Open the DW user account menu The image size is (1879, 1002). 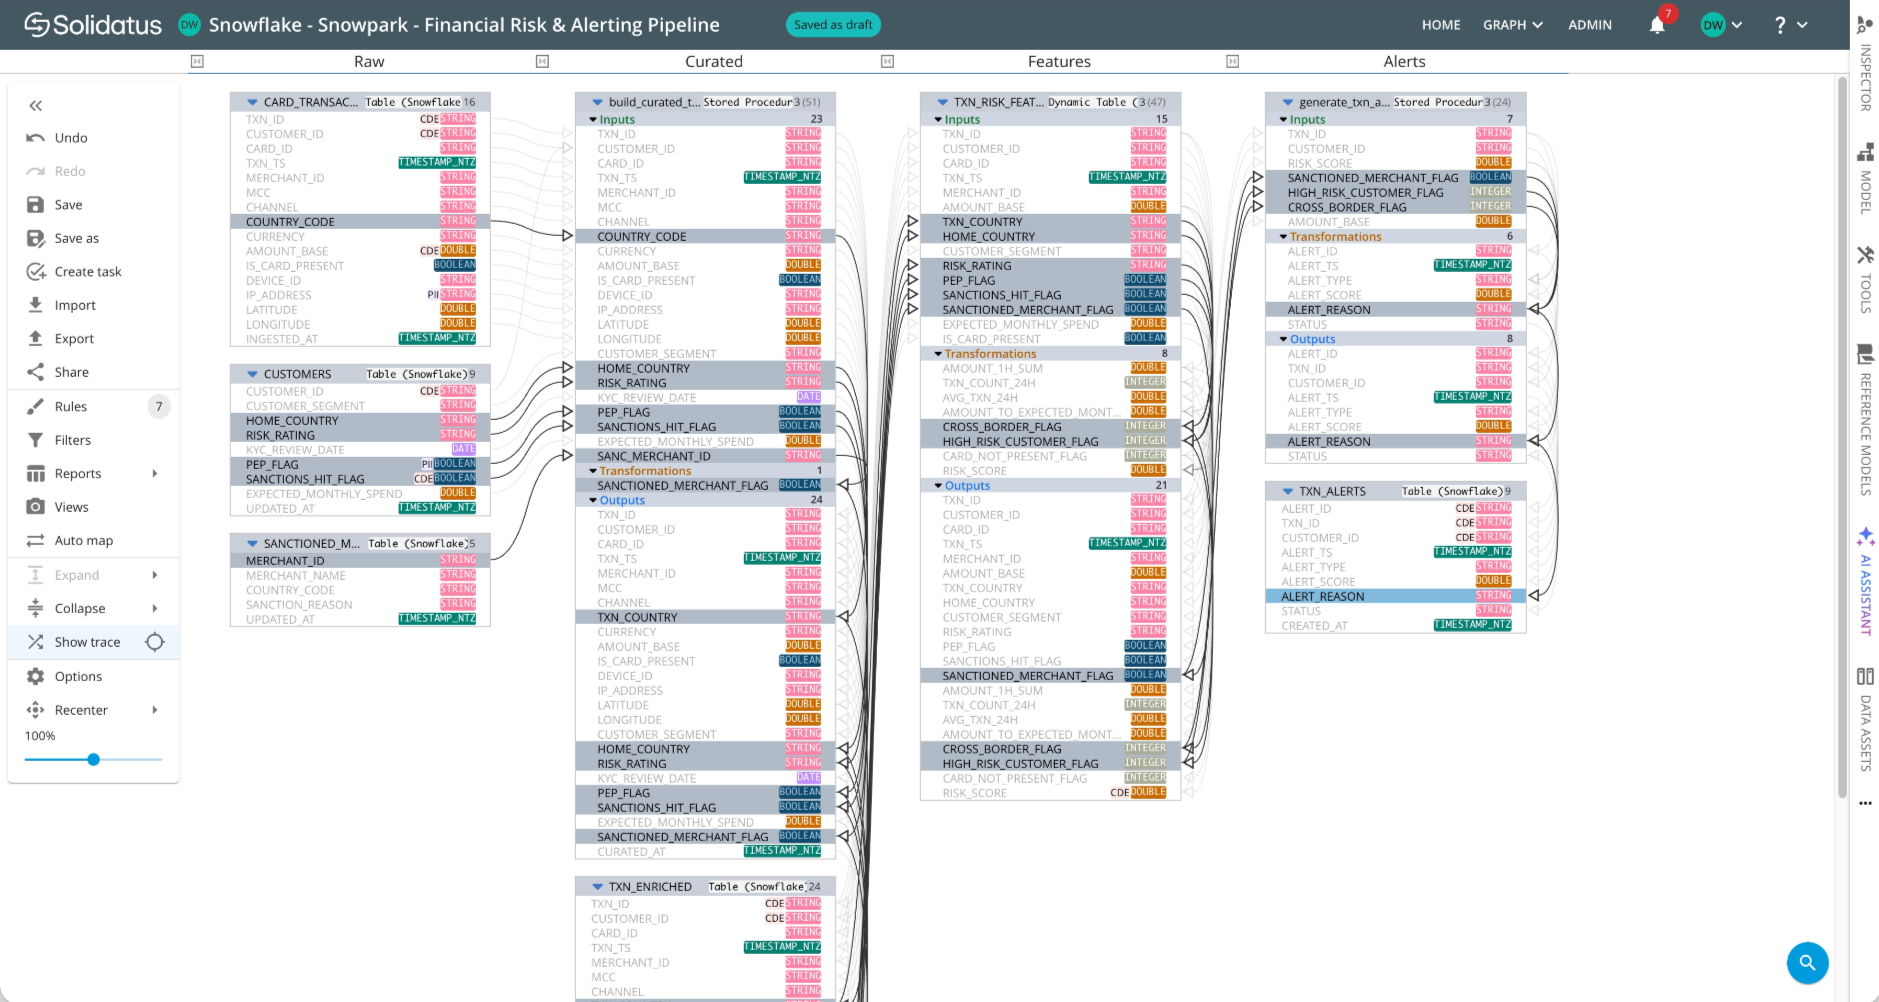point(1722,25)
